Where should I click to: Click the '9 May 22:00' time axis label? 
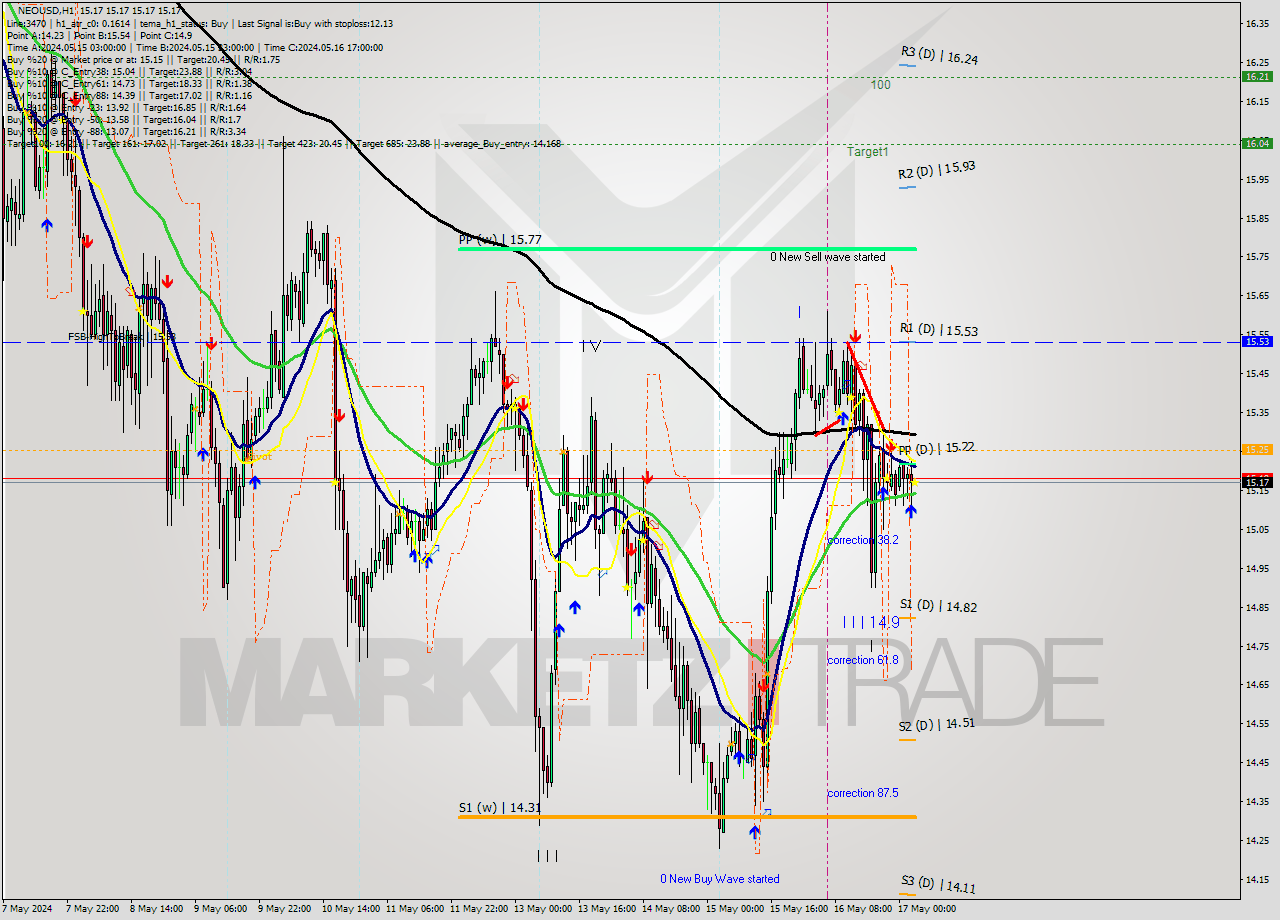click(x=285, y=909)
